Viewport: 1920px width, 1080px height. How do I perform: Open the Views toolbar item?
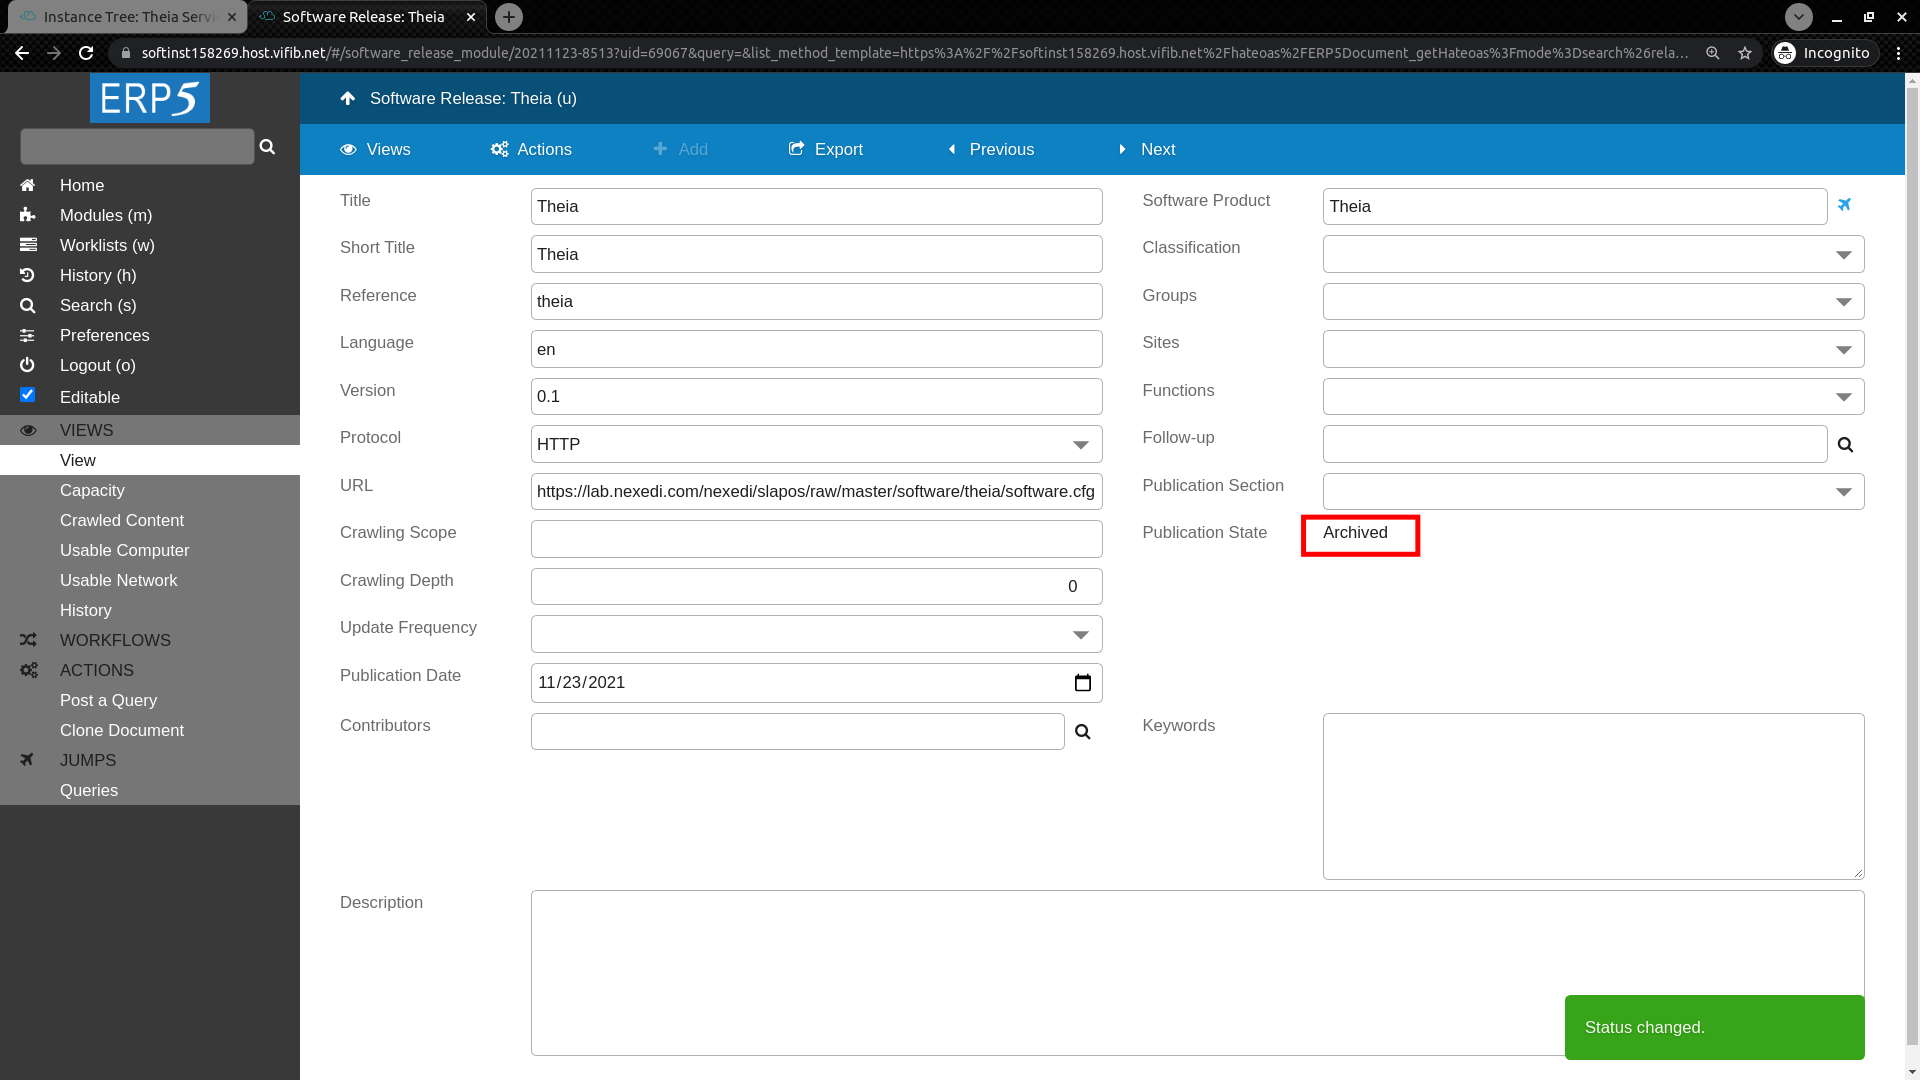coord(375,149)
